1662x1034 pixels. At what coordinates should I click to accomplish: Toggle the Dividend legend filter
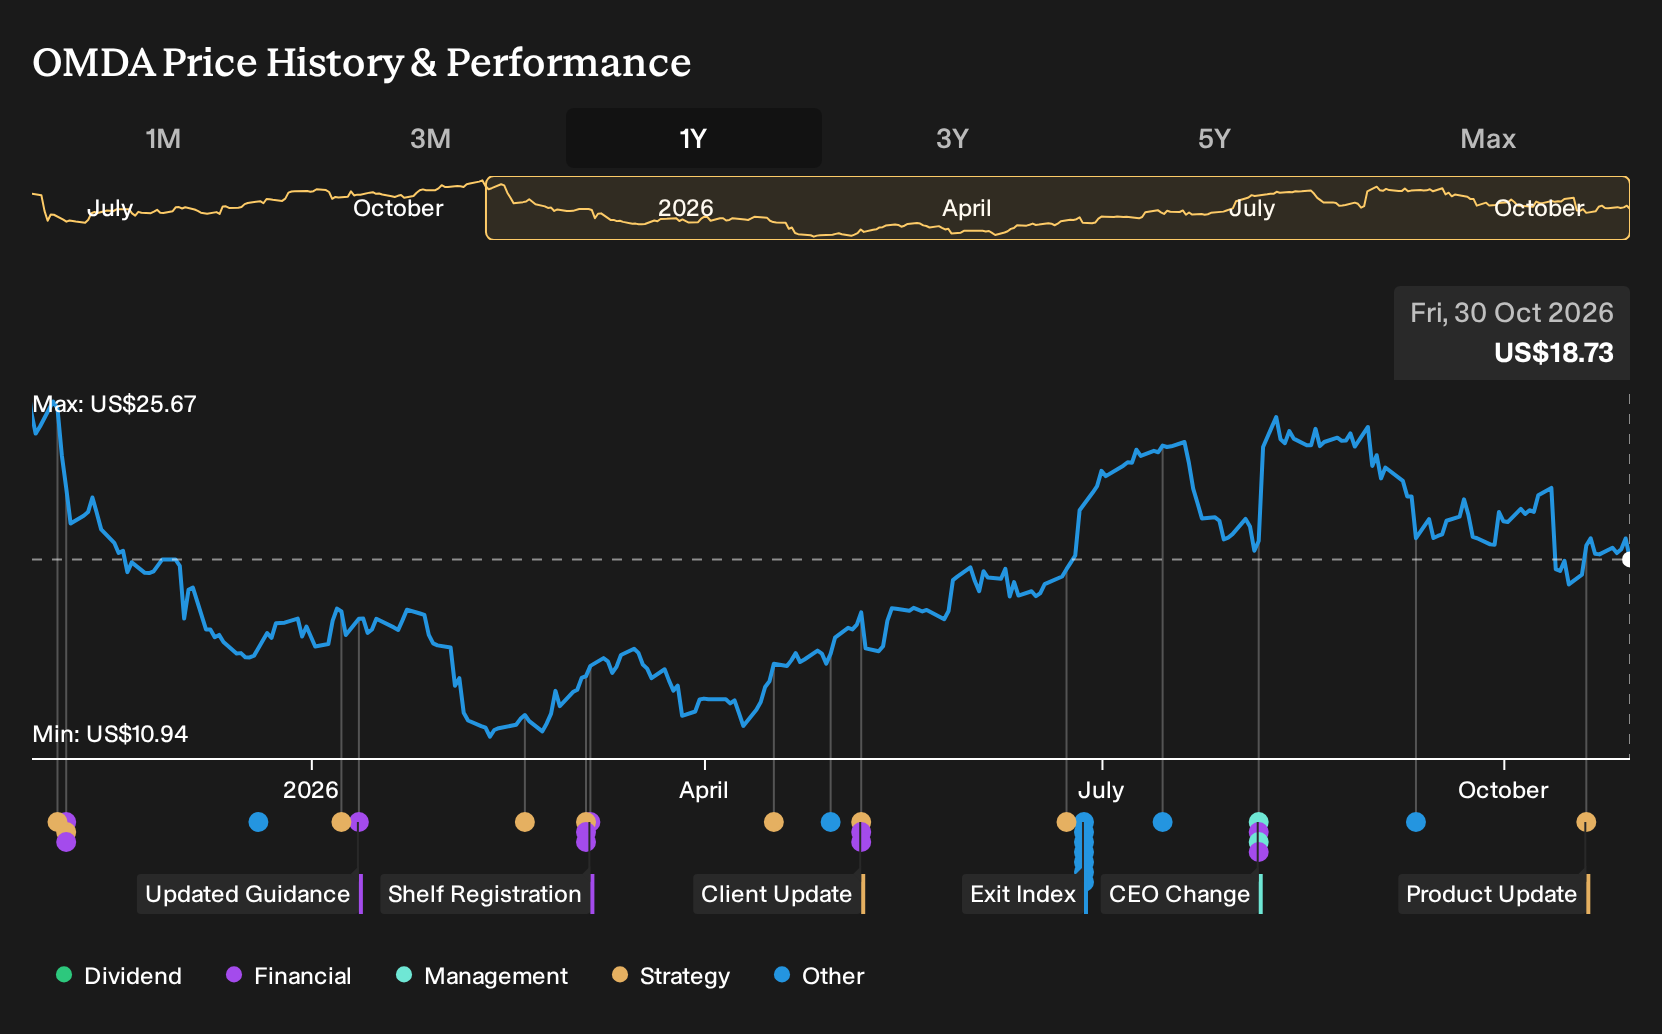[119, 975]
